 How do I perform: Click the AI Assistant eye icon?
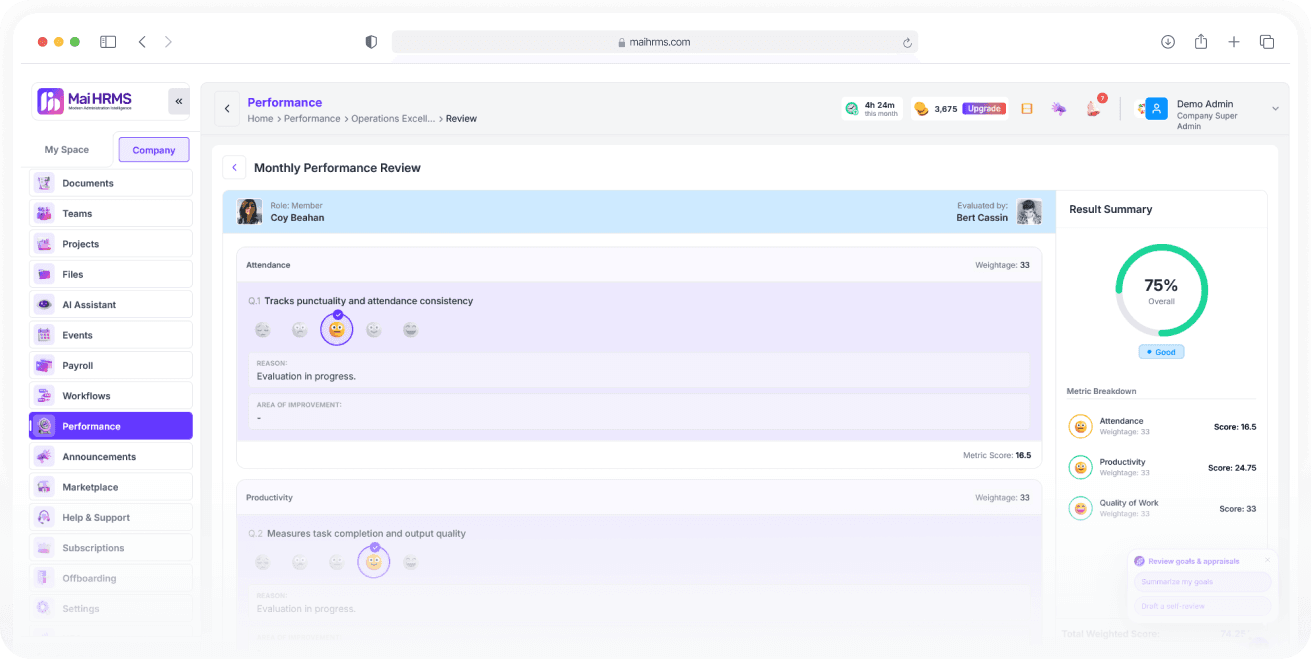44,304
